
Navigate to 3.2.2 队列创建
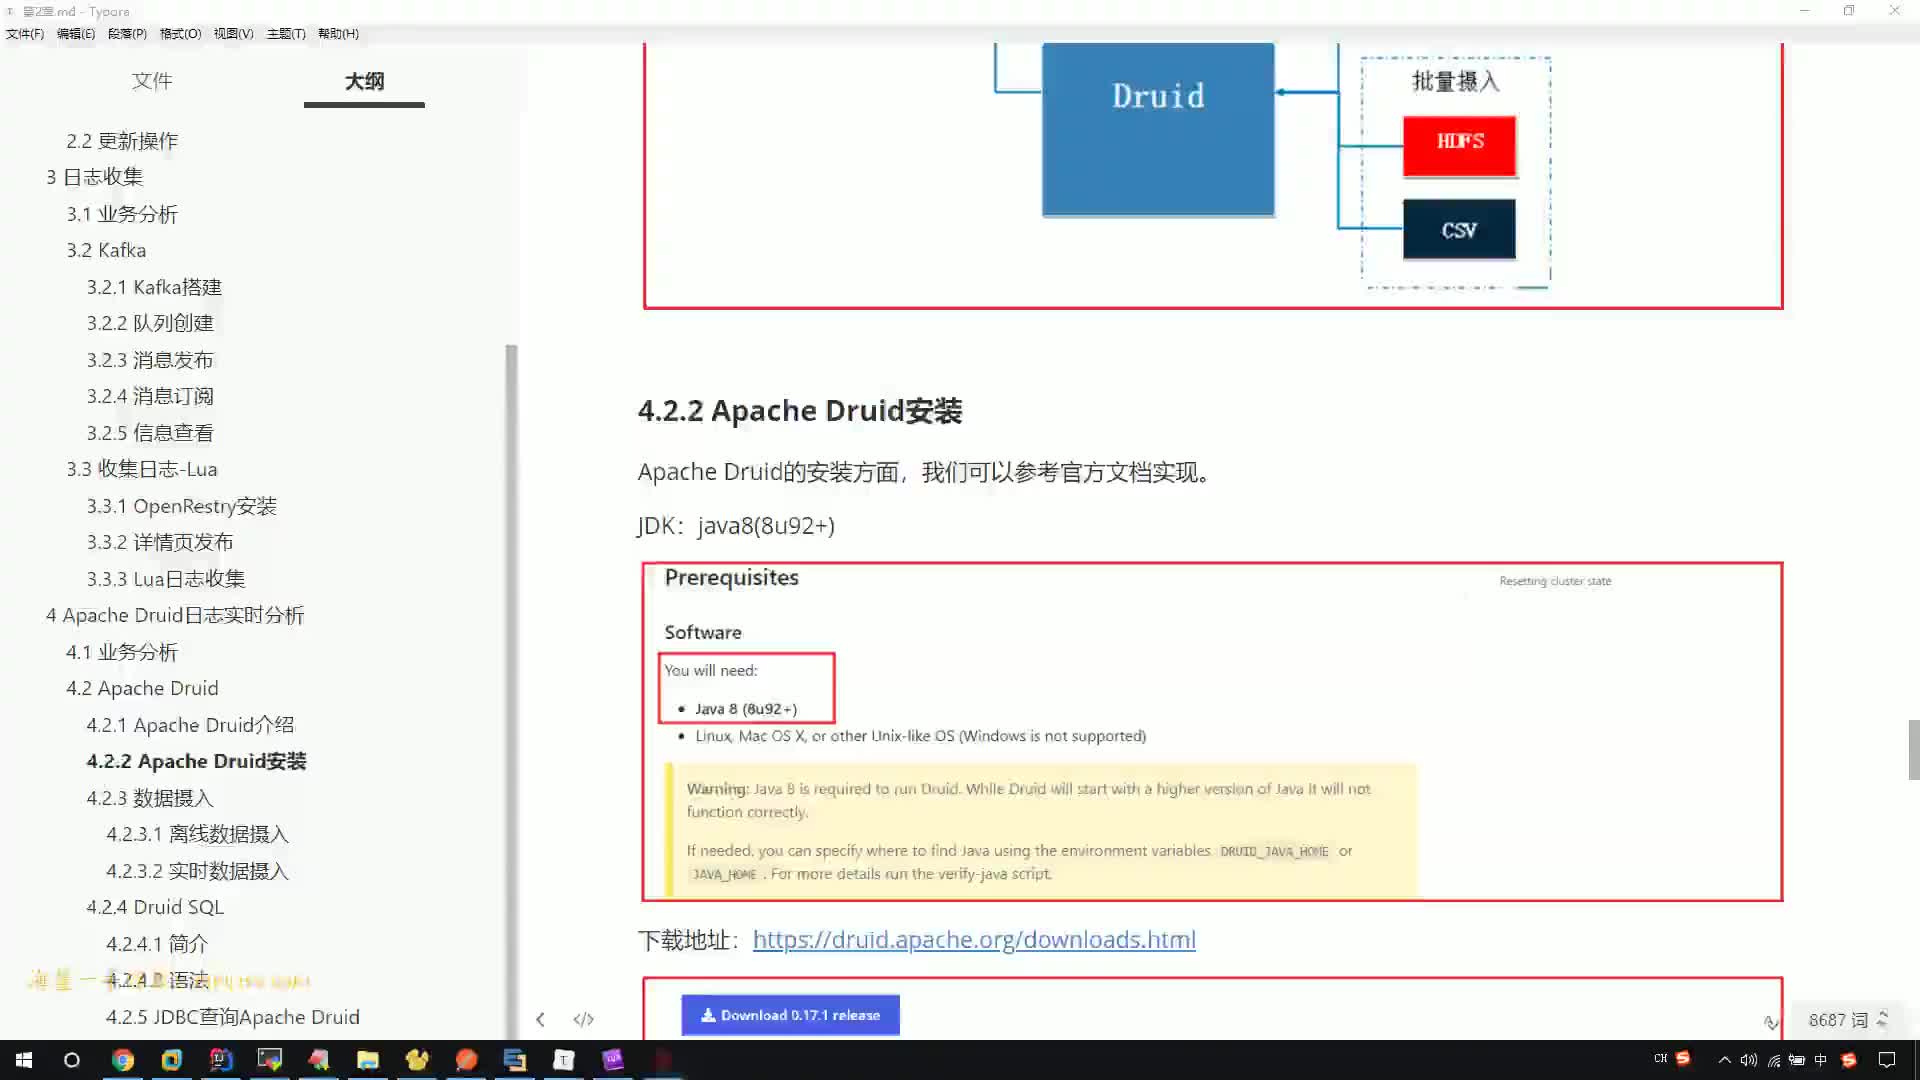(150, 323)
